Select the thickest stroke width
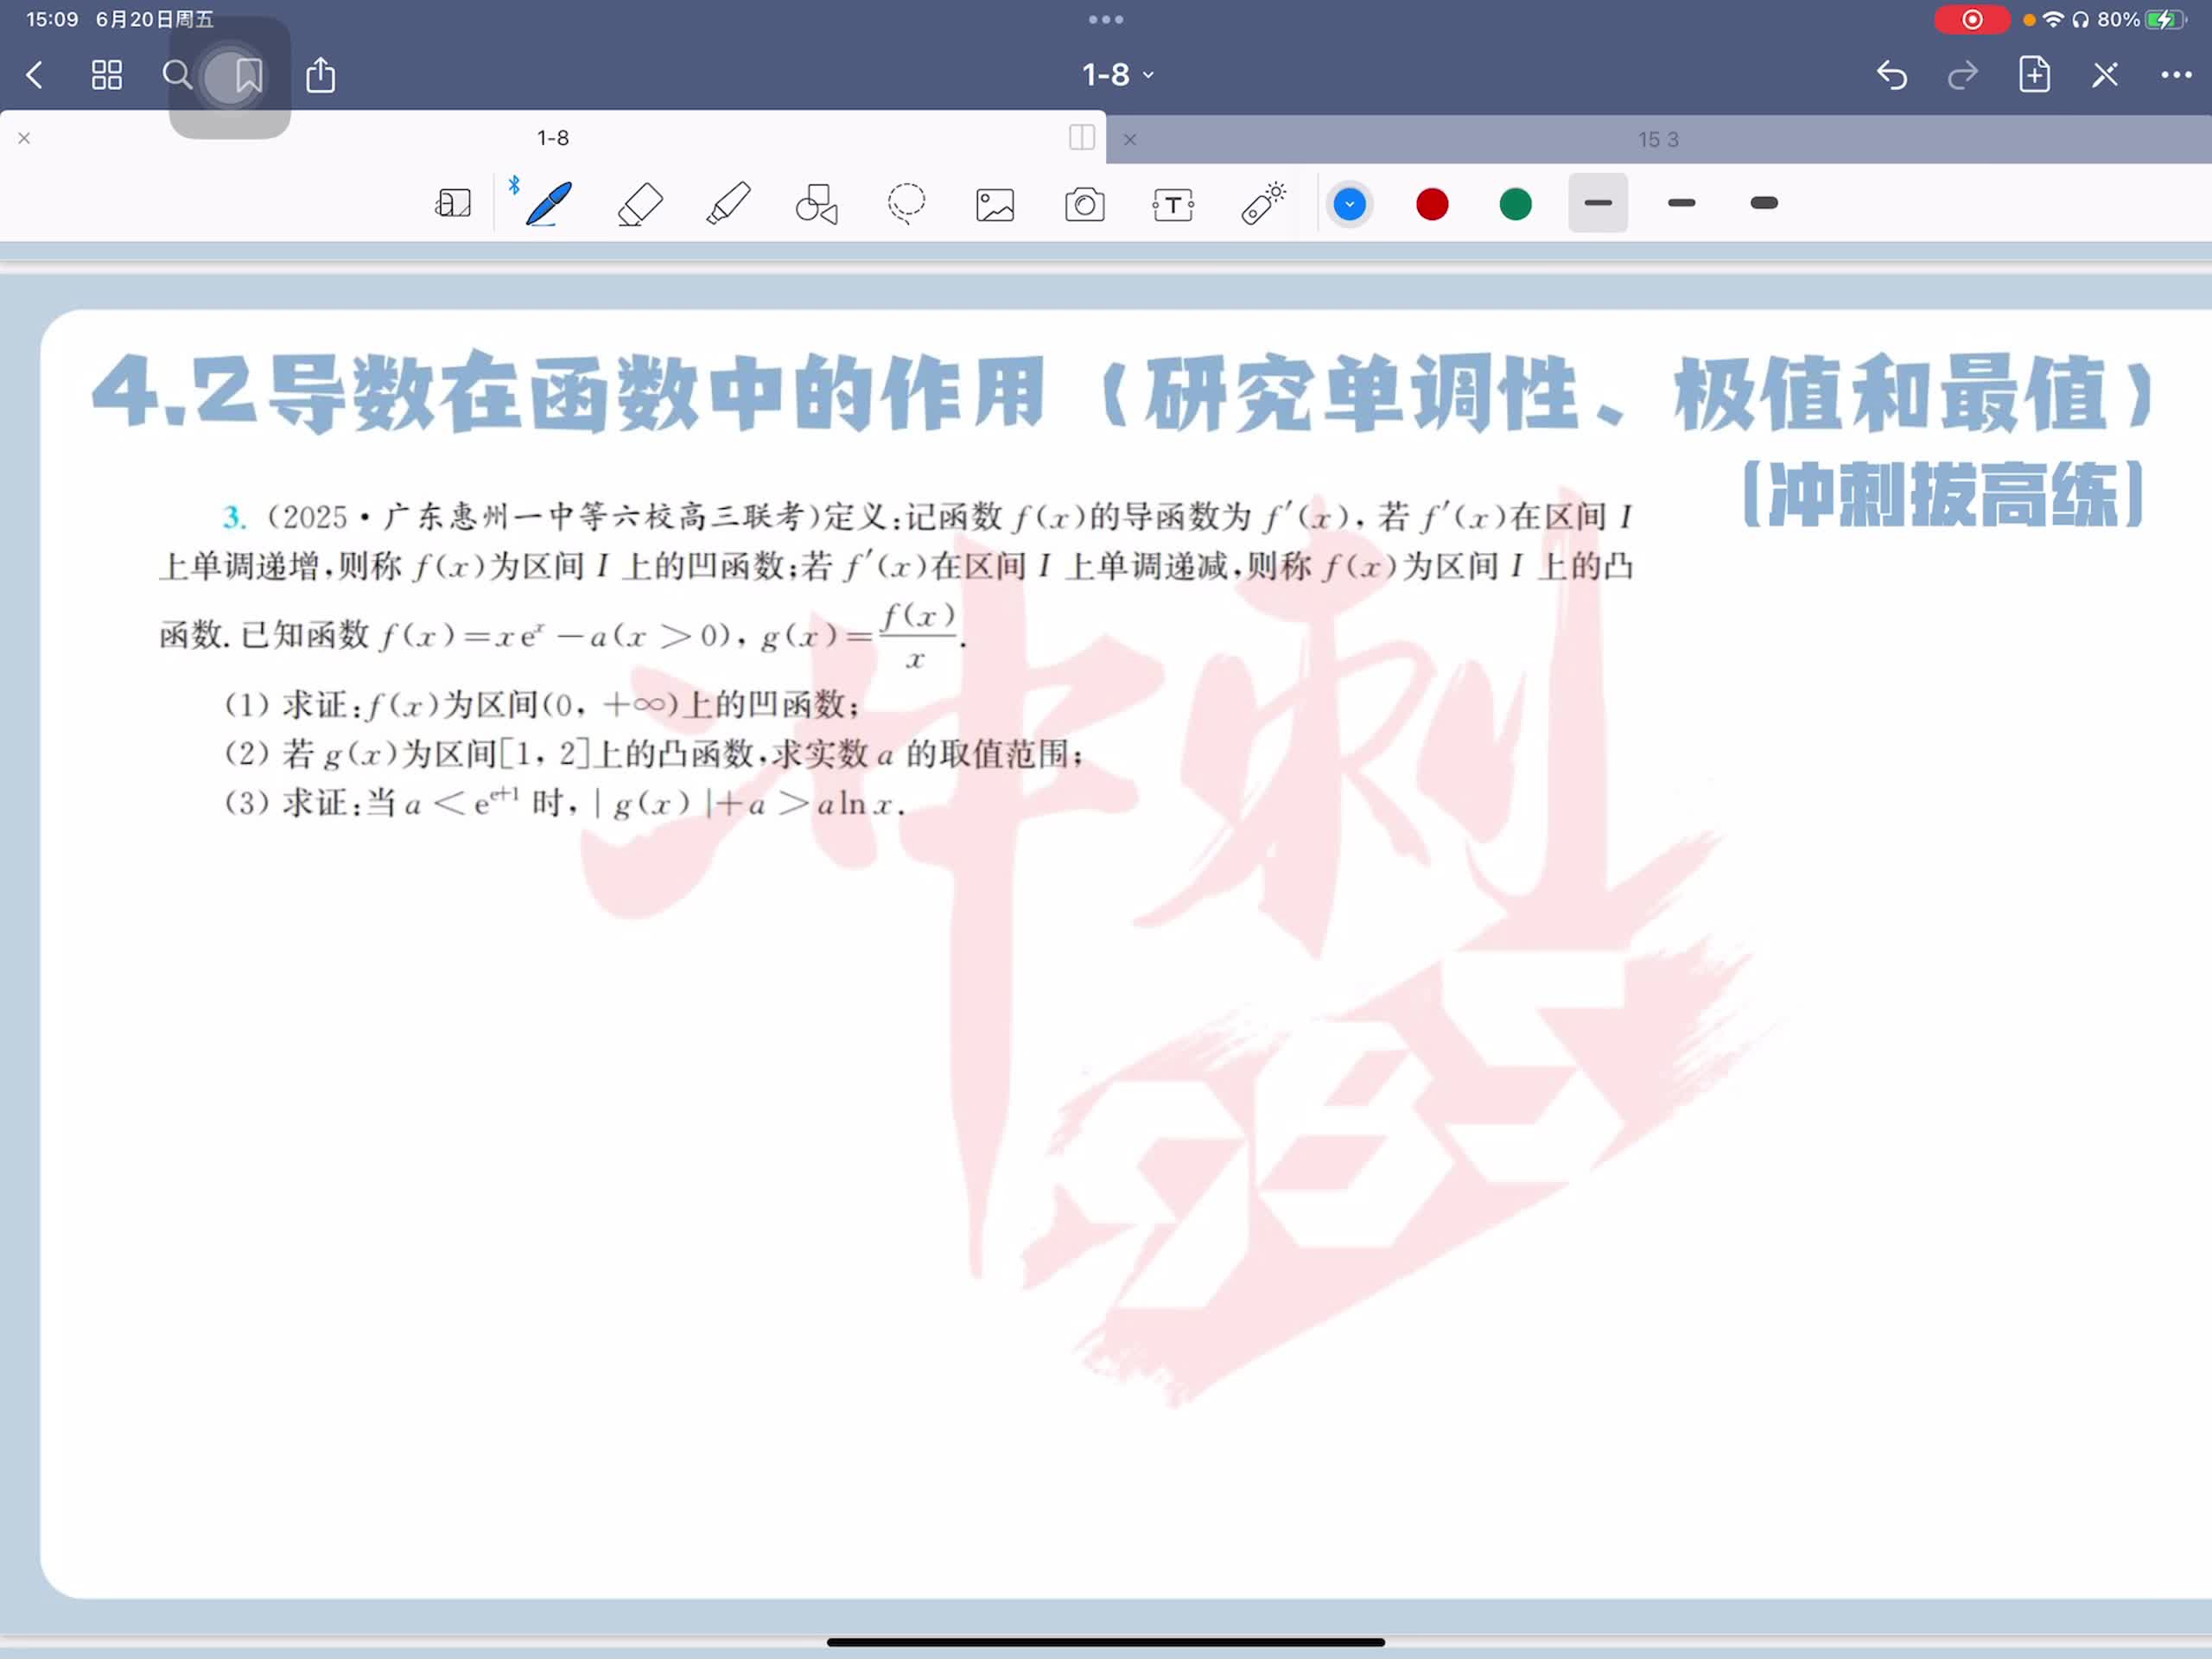Screen dimensions: 2212x1659 1764,203
